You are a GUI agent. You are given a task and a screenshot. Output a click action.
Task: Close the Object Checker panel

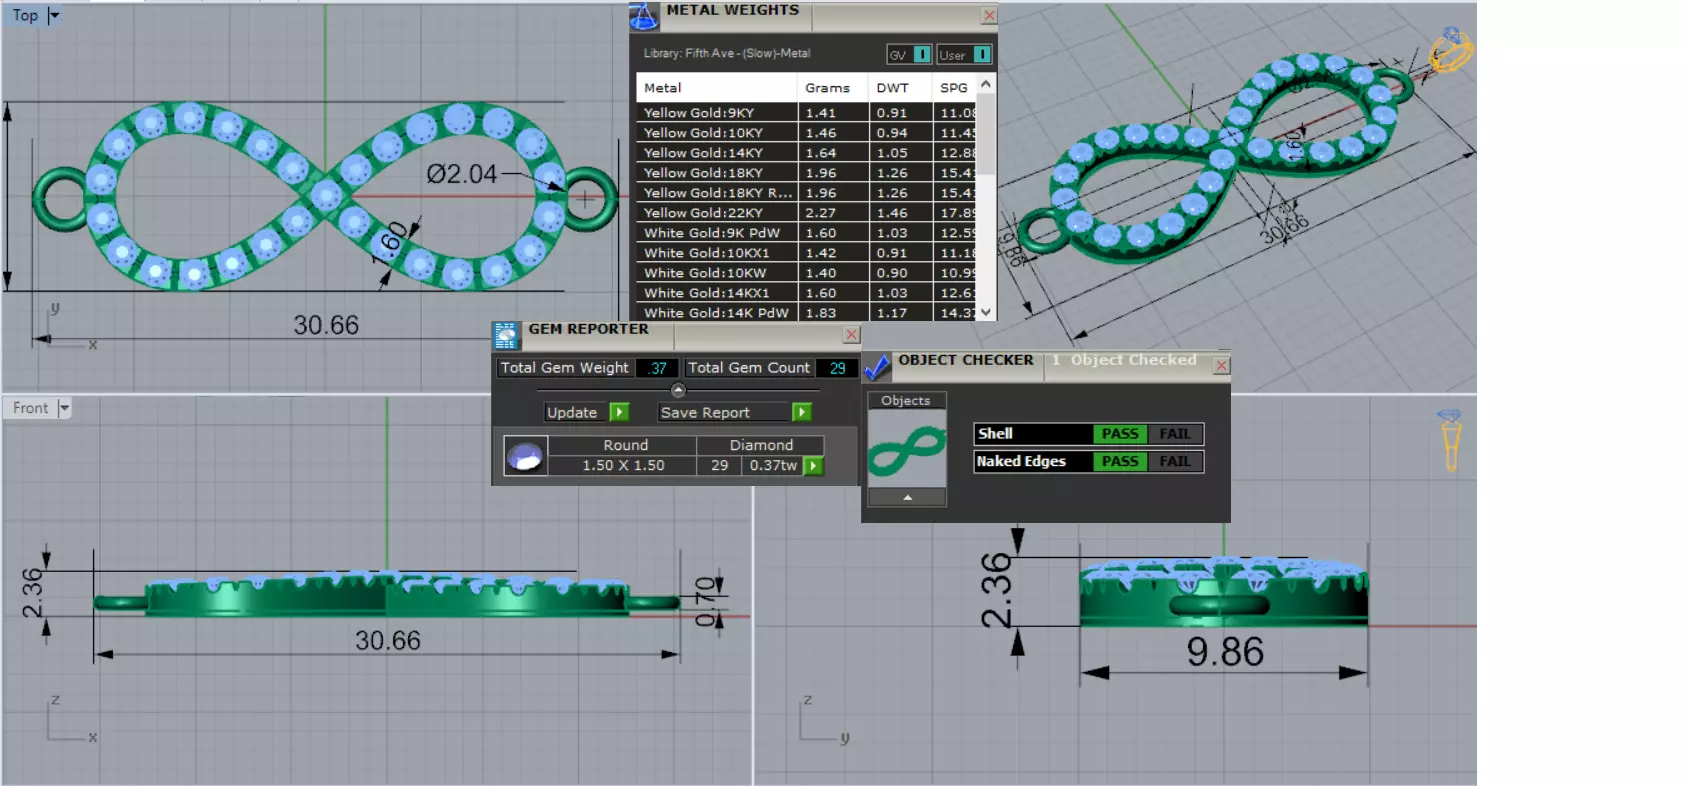1221,366
